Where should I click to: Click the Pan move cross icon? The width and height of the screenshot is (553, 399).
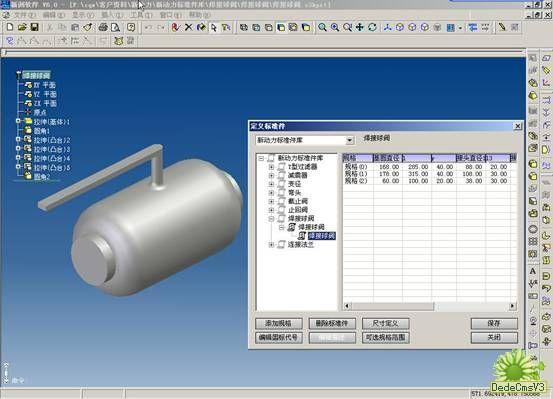pyautogui.click(x=360, y=27)
